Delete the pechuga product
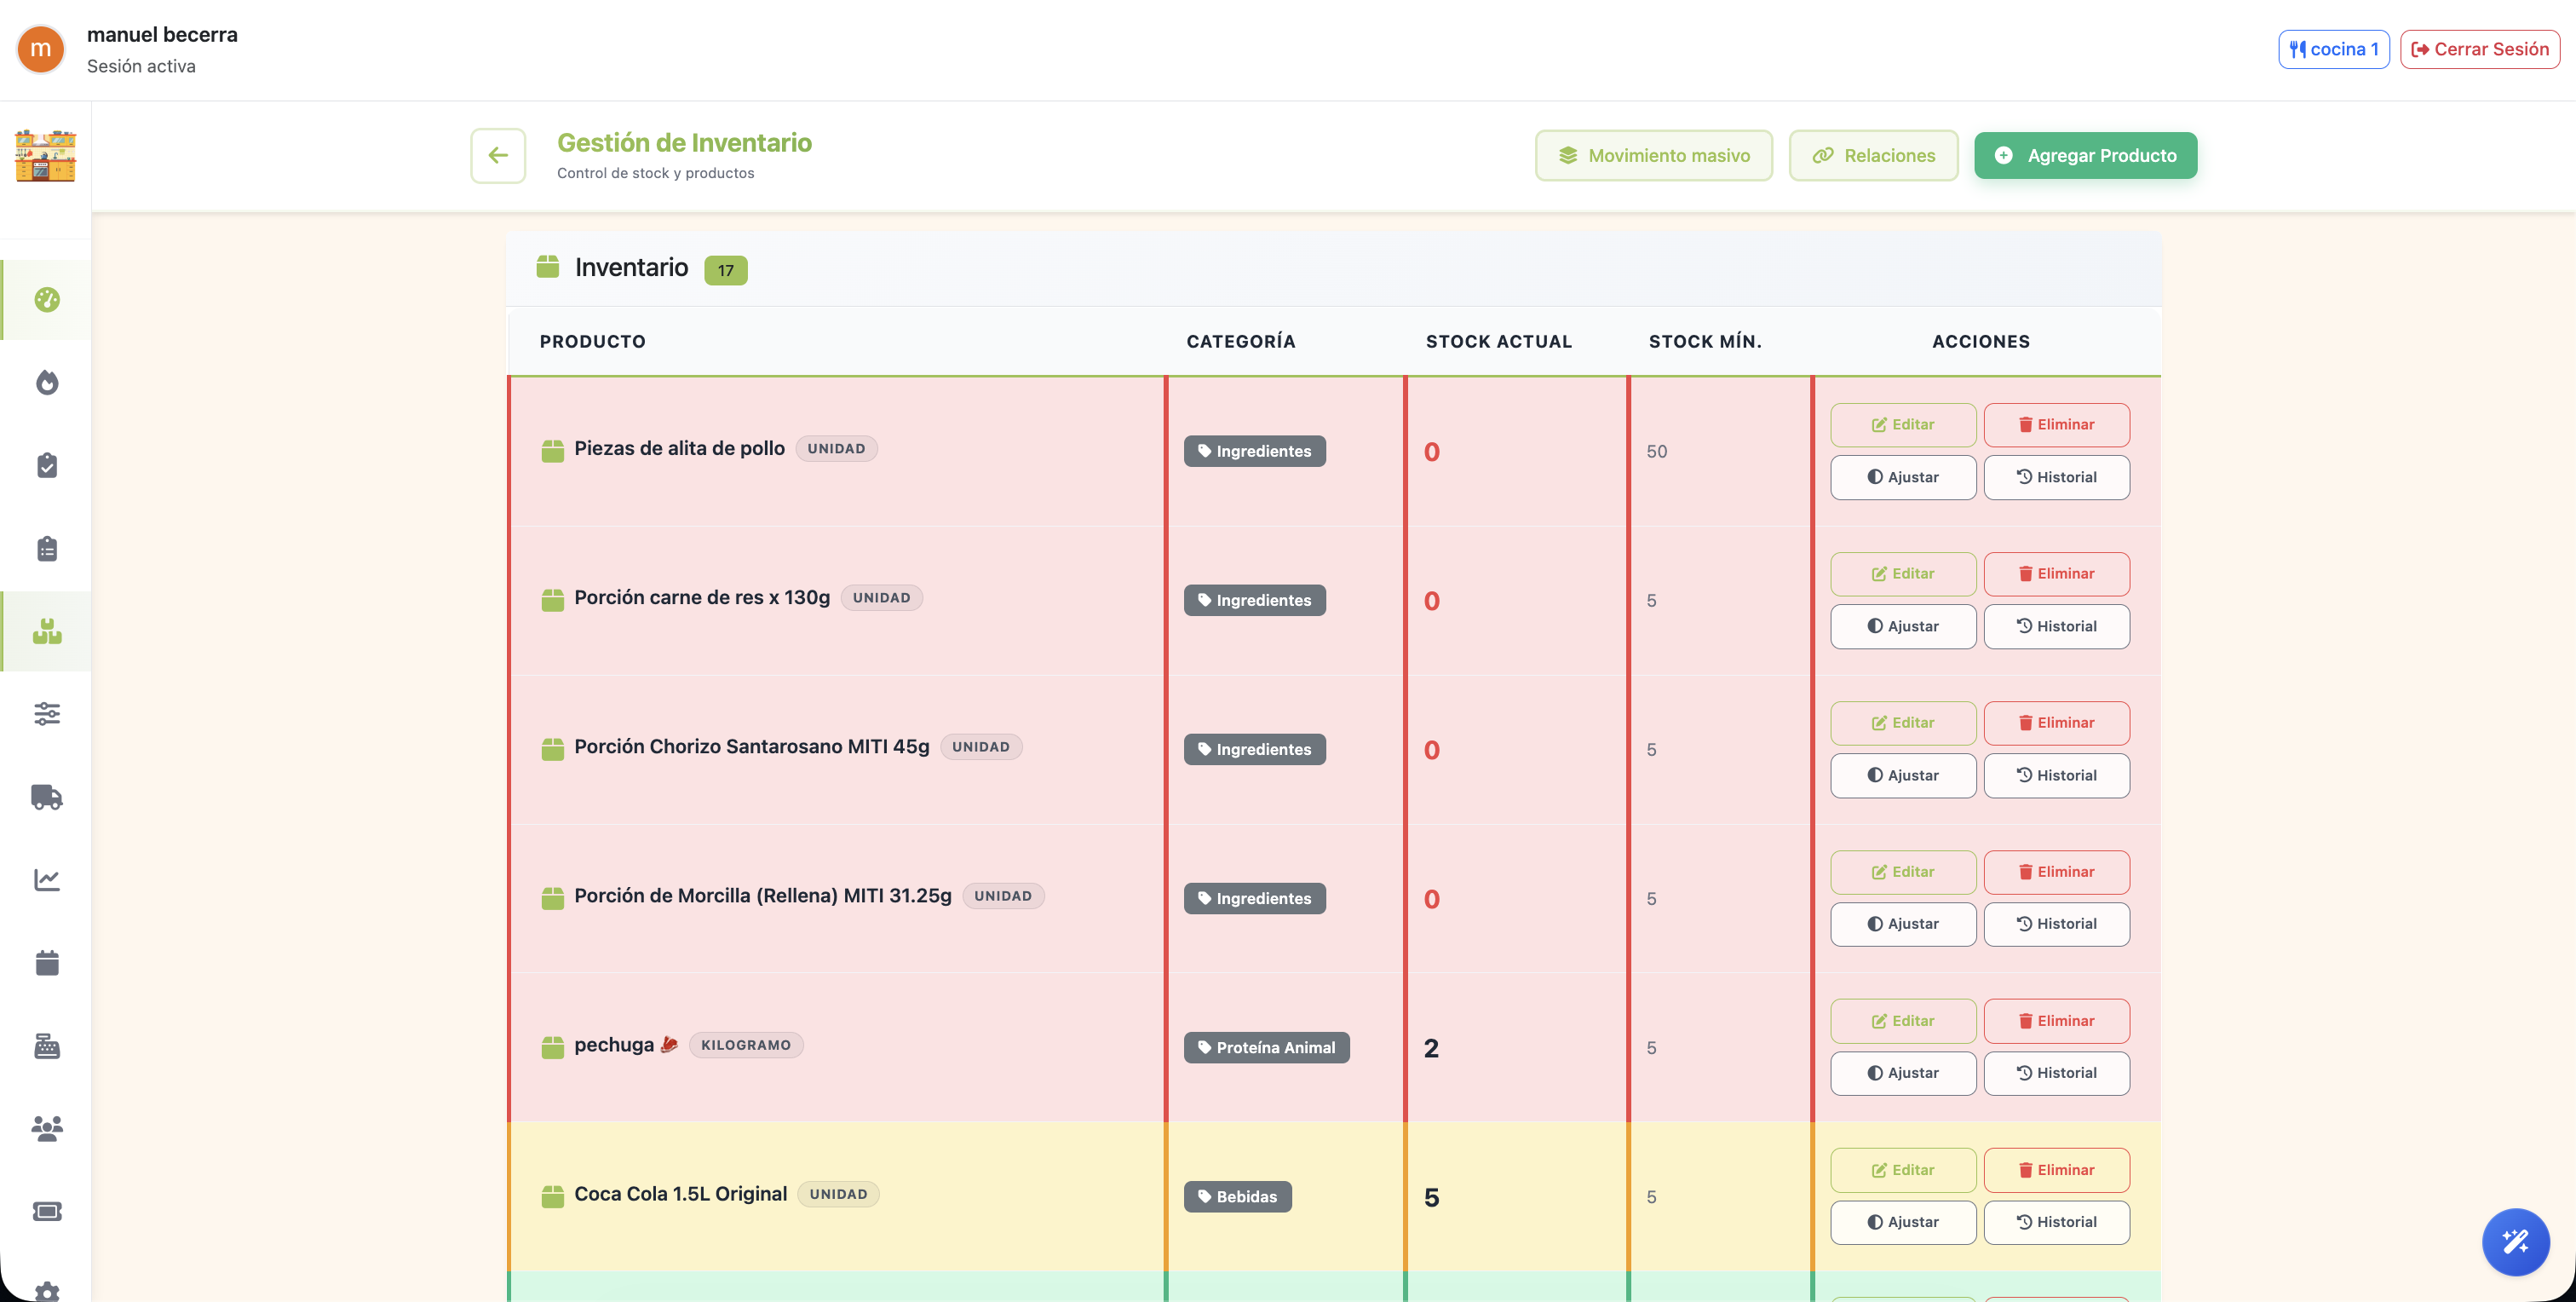This screenshot has width=2576, height=1302. [2056, 1020]
